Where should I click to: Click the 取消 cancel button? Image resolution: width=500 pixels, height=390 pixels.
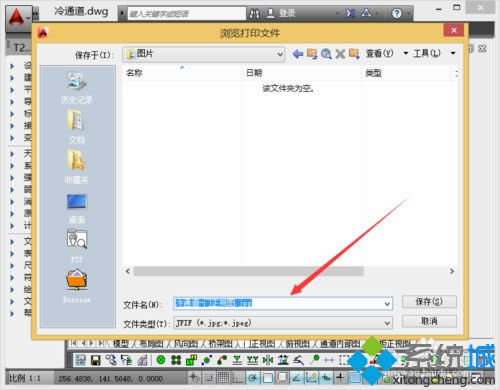(429, 321)
